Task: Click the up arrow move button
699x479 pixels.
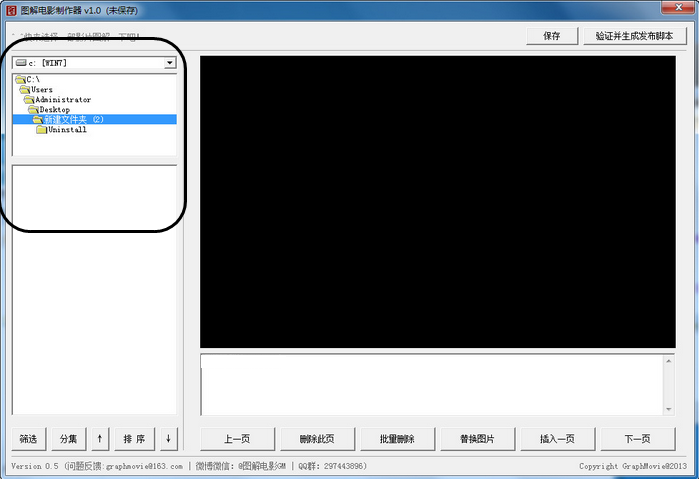Action: [100, 439]
